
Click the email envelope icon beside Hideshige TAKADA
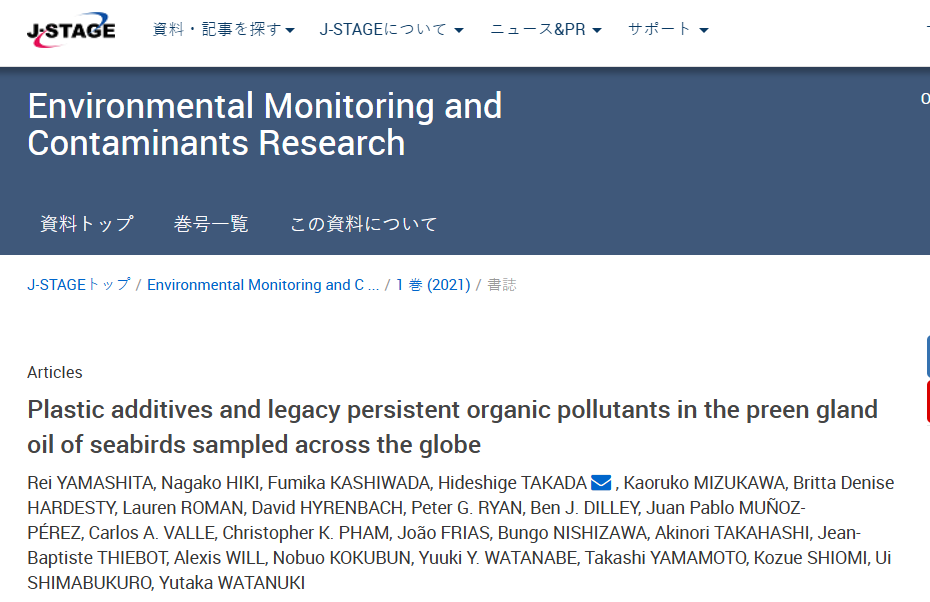tap(601, 483)
